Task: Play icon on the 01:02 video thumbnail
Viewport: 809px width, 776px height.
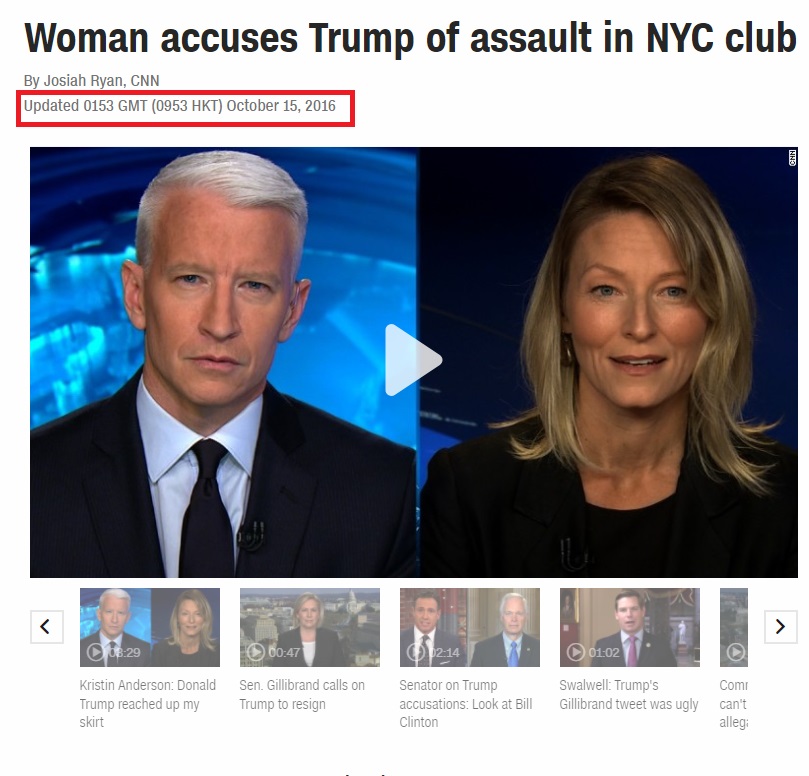Action: pos(575,652)
